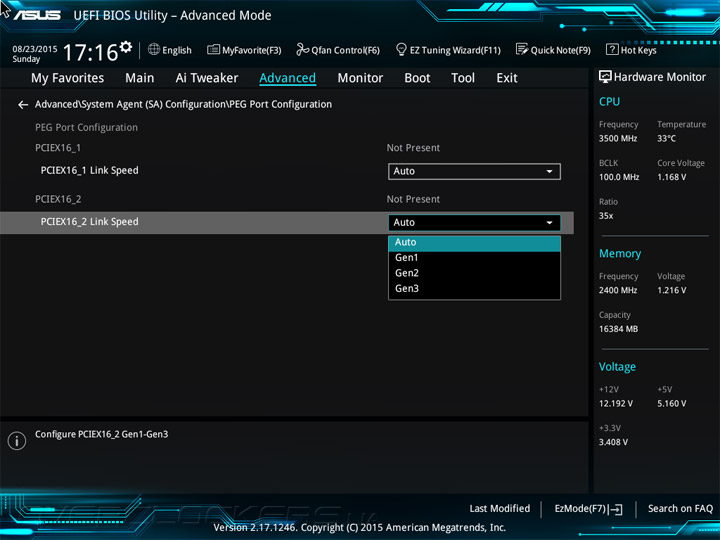Click memory capacity value 16384 MB
The height and width of the screenshot is (540, 720).
619,329
